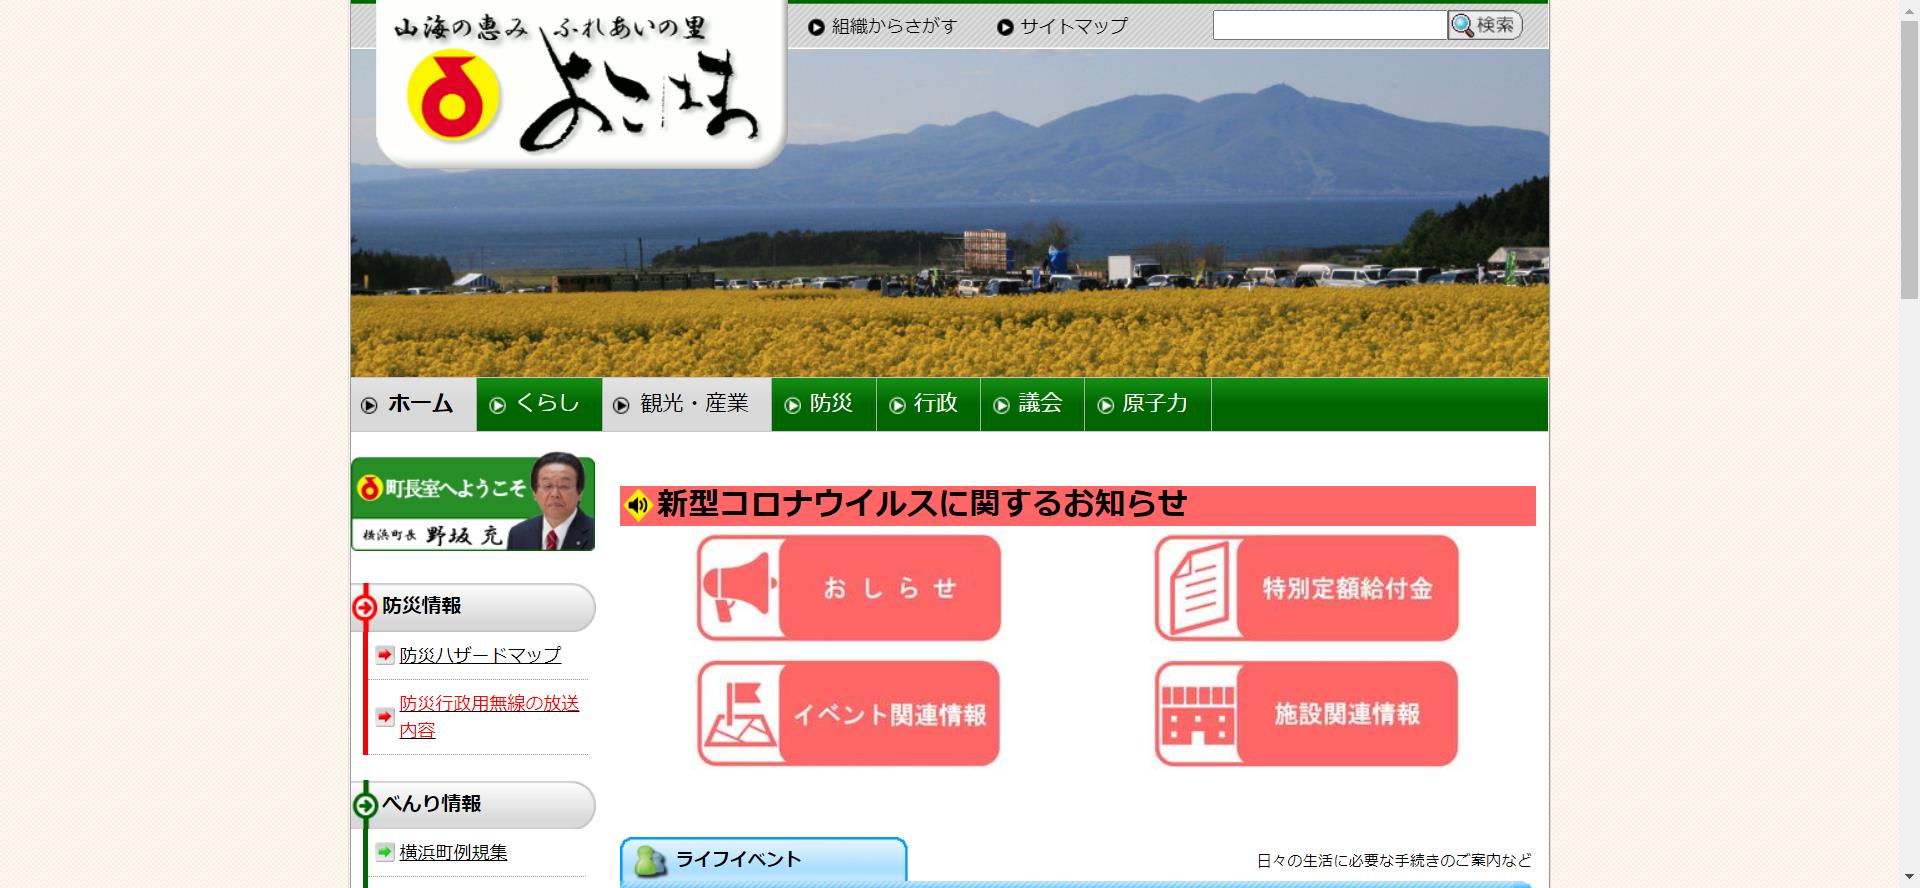
Task: Click the scrollbar down arrow
Action: point(1909,878)
